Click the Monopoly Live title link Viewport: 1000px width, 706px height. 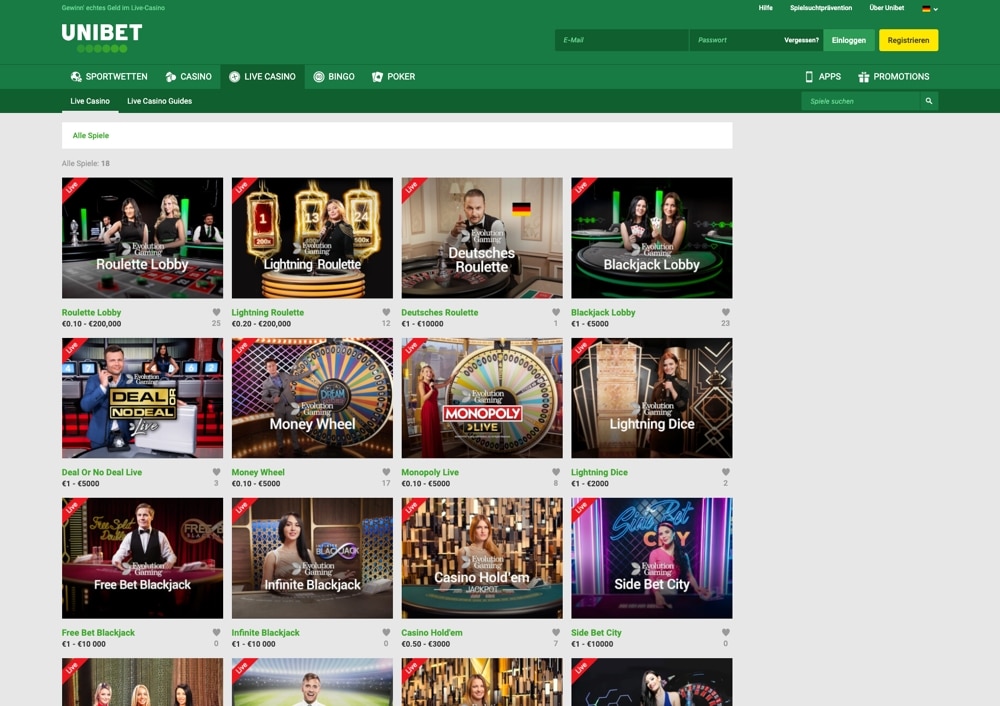click(x=430, y=473)
